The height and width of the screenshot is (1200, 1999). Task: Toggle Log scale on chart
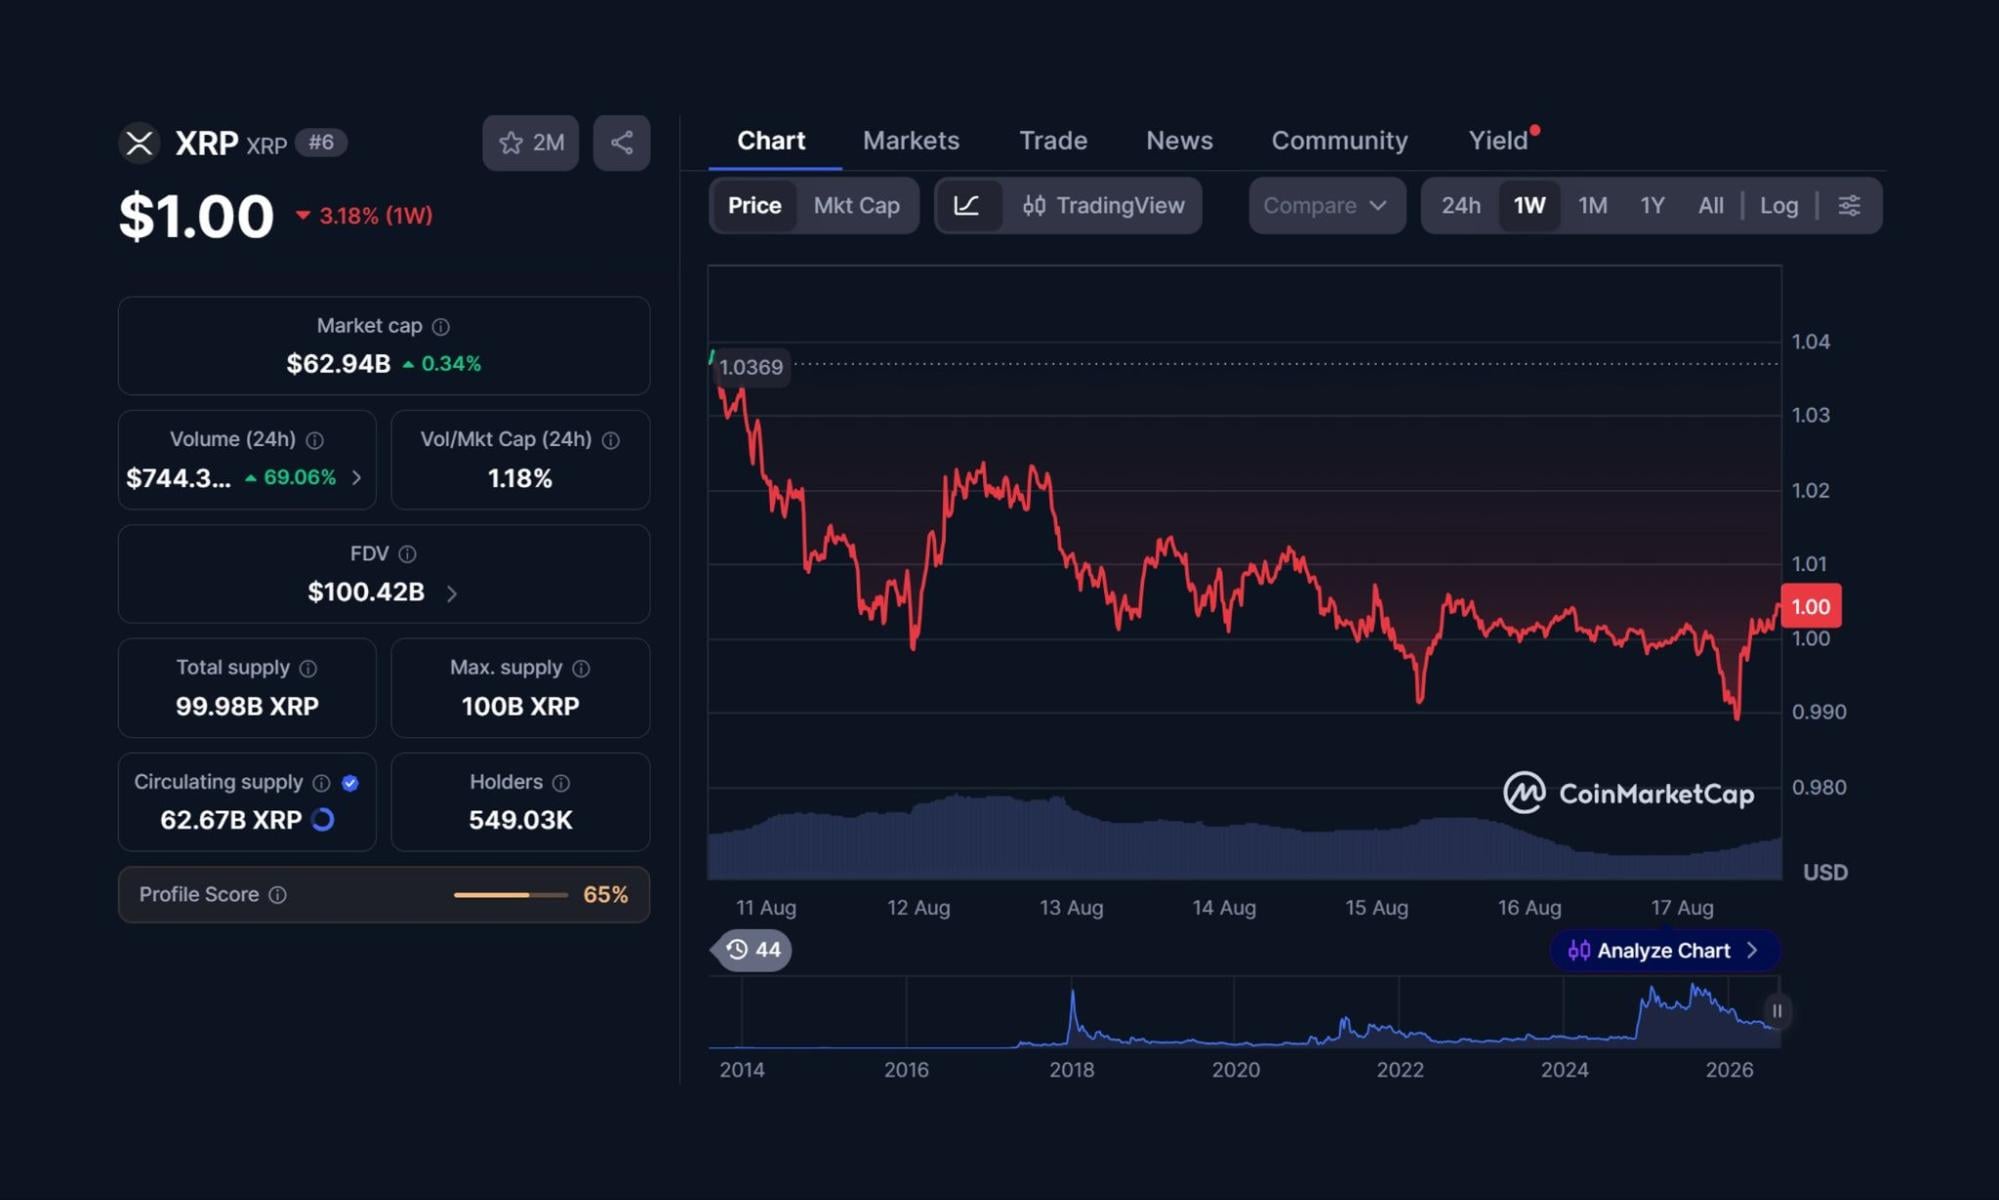tap(1779, 206)
